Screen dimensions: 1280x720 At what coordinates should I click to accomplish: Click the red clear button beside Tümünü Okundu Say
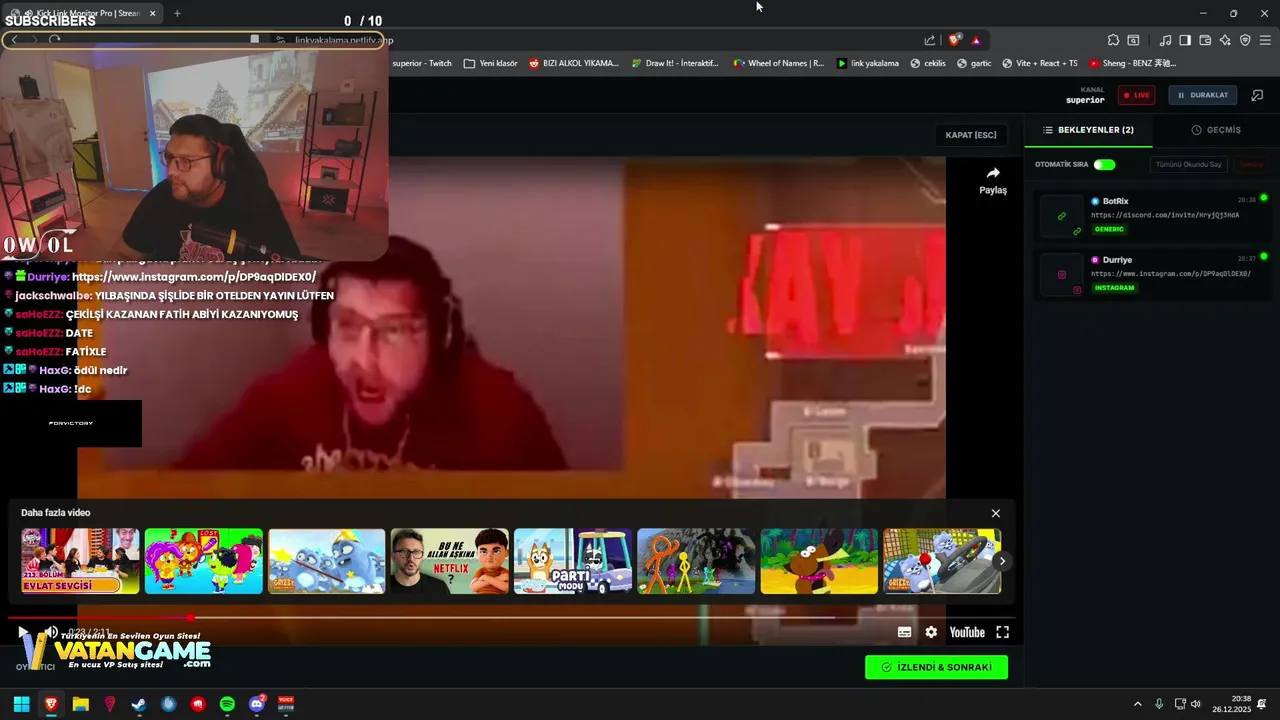pos(1251,164)
